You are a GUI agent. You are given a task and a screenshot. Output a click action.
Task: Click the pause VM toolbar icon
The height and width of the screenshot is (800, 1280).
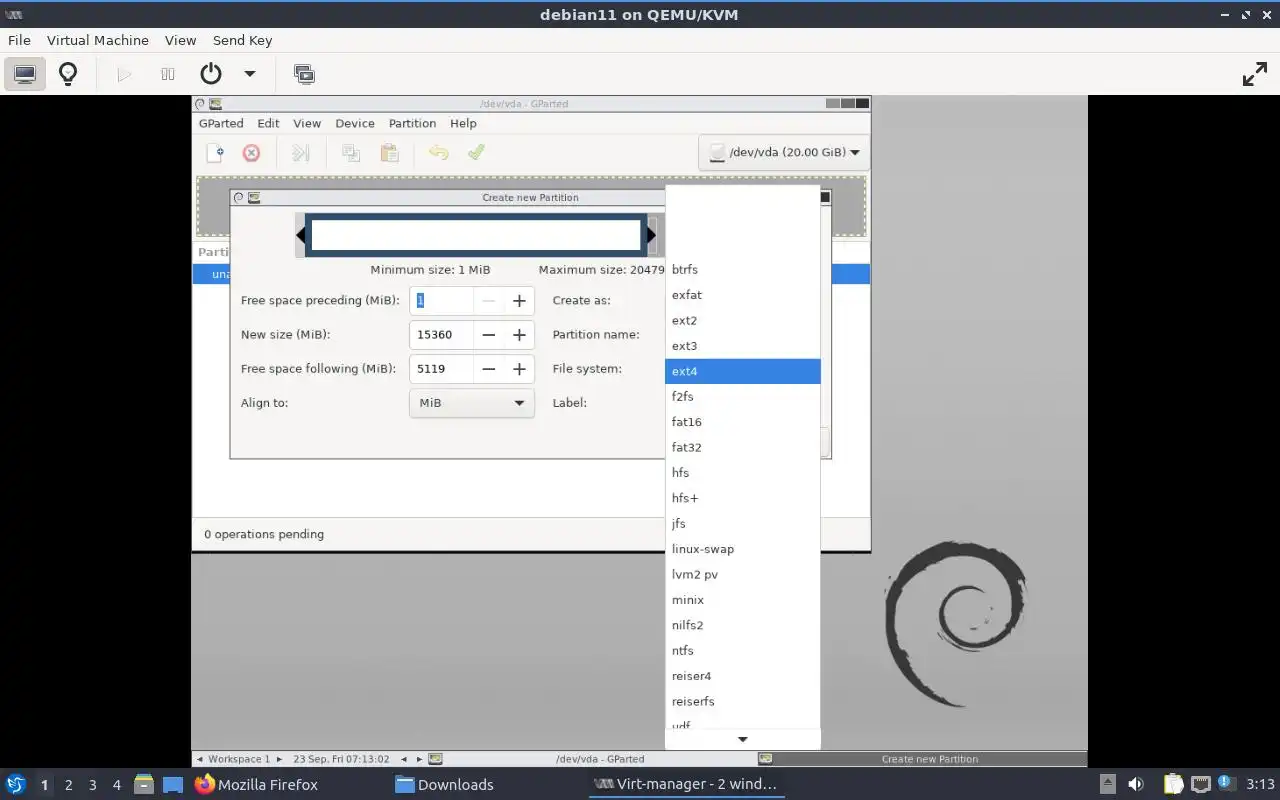(167, 74)
